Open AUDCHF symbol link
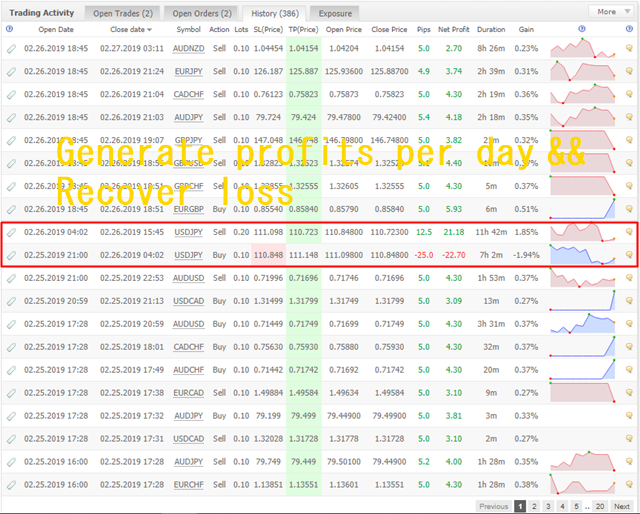The image size is (640, 514). point(188,370)
